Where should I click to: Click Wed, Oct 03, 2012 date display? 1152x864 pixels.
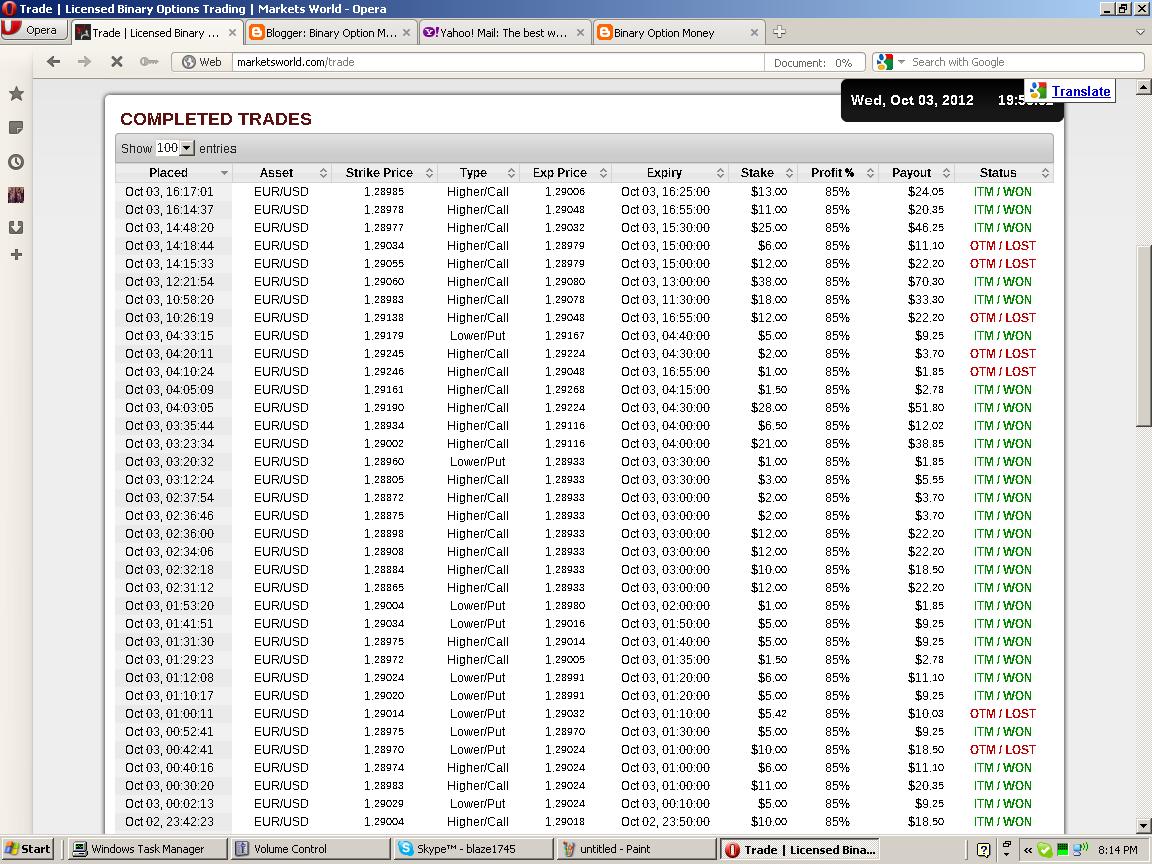pos(912,100)
